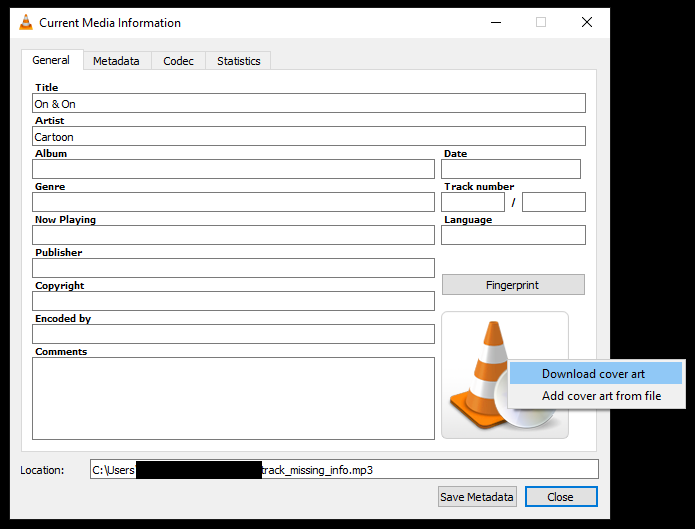Screen dimensions: 695x529
Task: Open the Codec tab
Action: tap(179, 61)
